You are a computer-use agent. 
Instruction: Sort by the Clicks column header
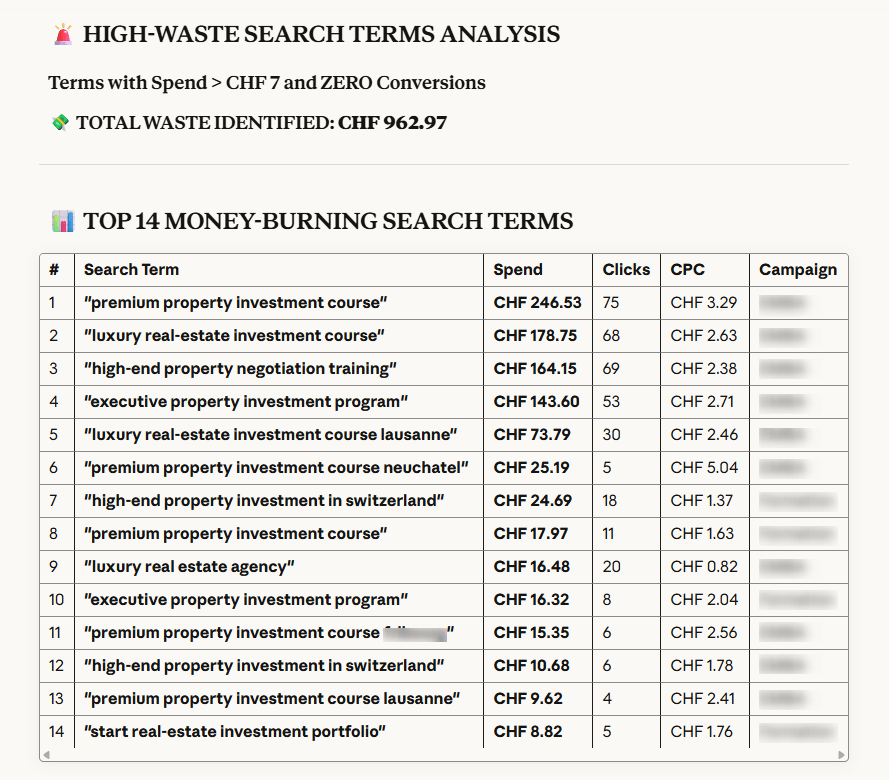pyautogui.click(x=627, y=269)
